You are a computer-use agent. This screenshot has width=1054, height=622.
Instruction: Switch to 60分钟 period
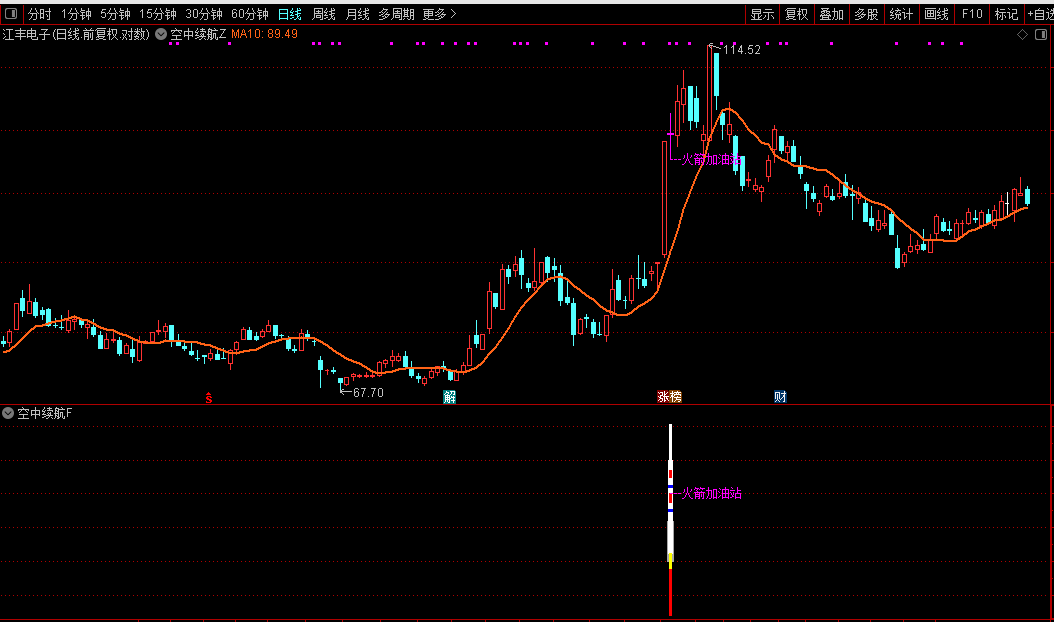249,14
